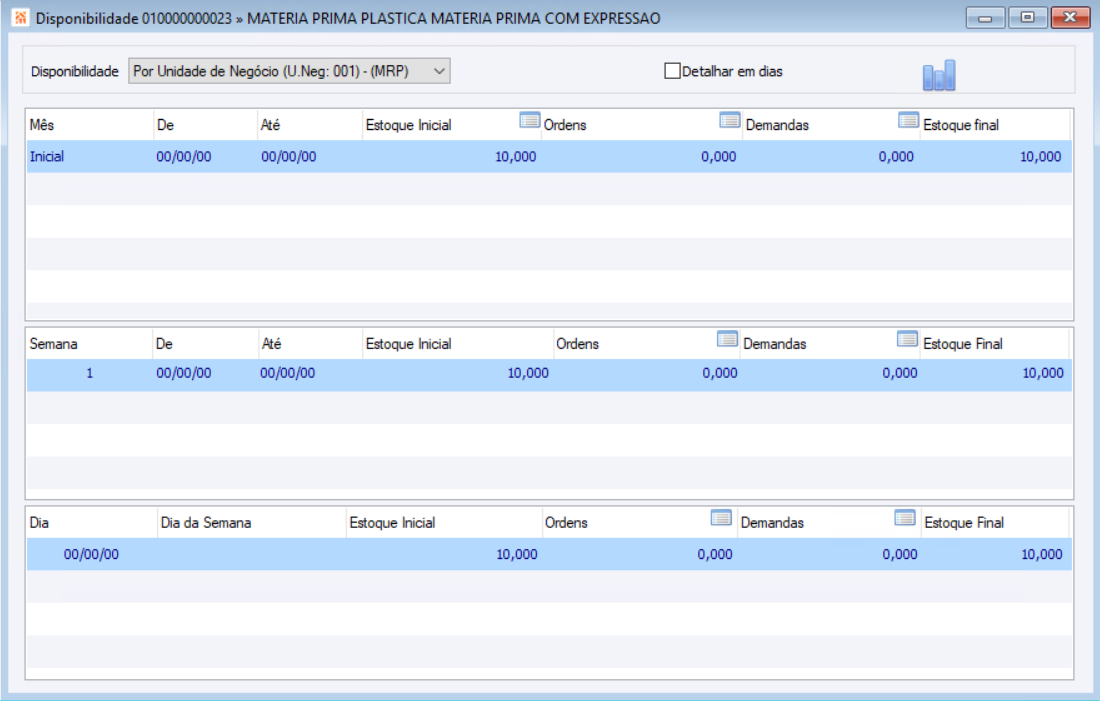Open the Disponibilidade dropdown
The height and width of the screenshot is (701, 1100).
coord(289,71)
